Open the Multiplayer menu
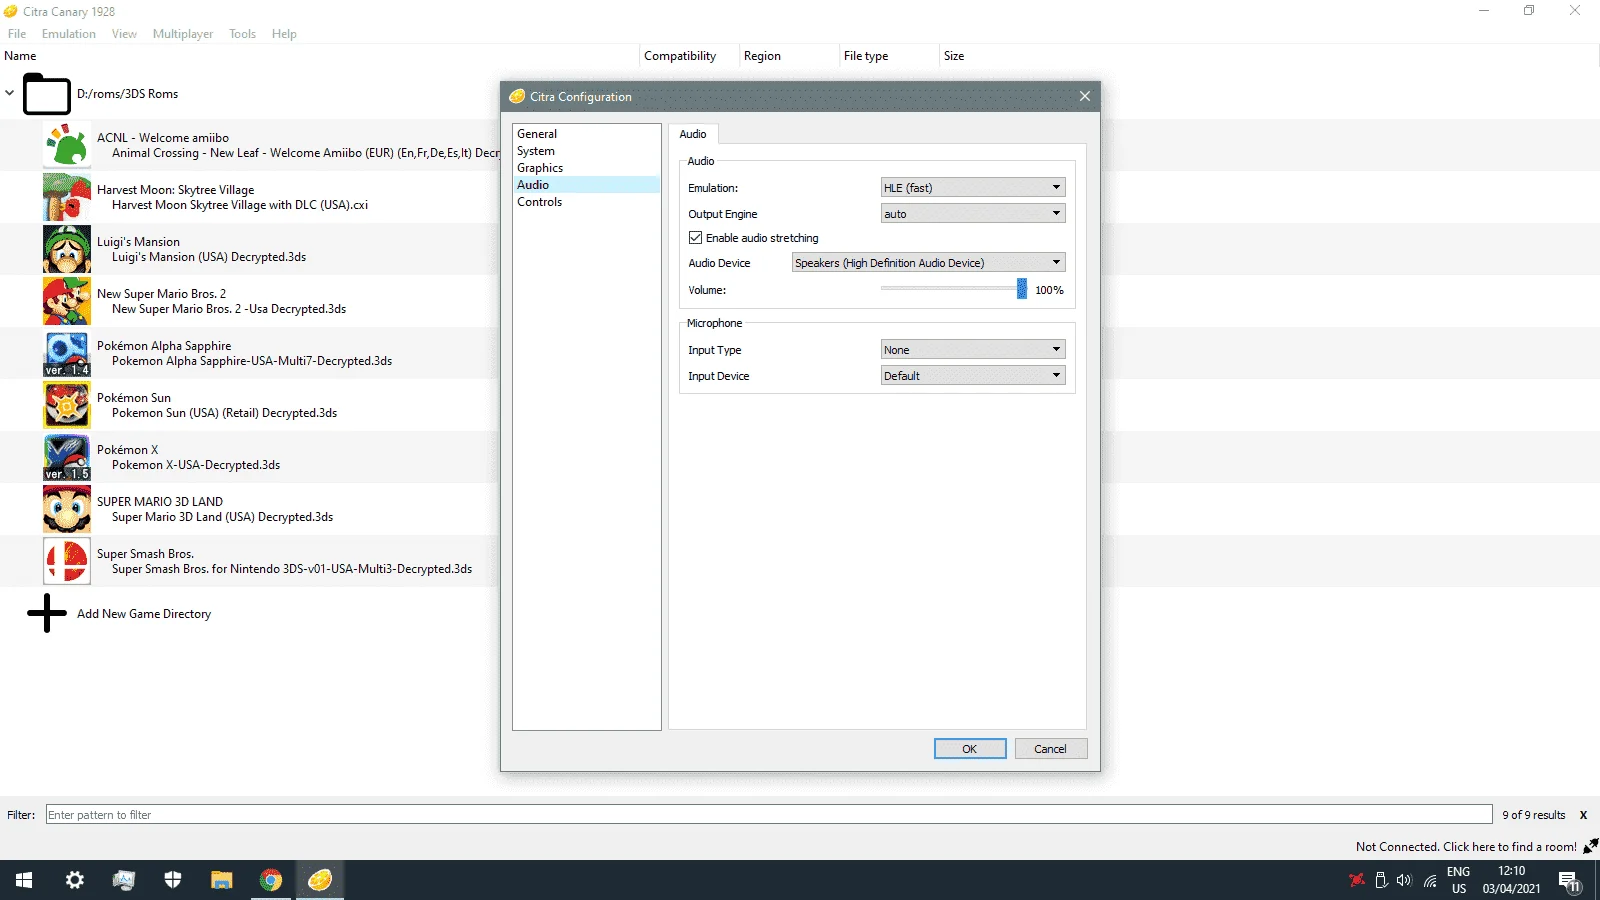Image resolution: width=1600 pixels, height=900 pixels. coord(183,34)
